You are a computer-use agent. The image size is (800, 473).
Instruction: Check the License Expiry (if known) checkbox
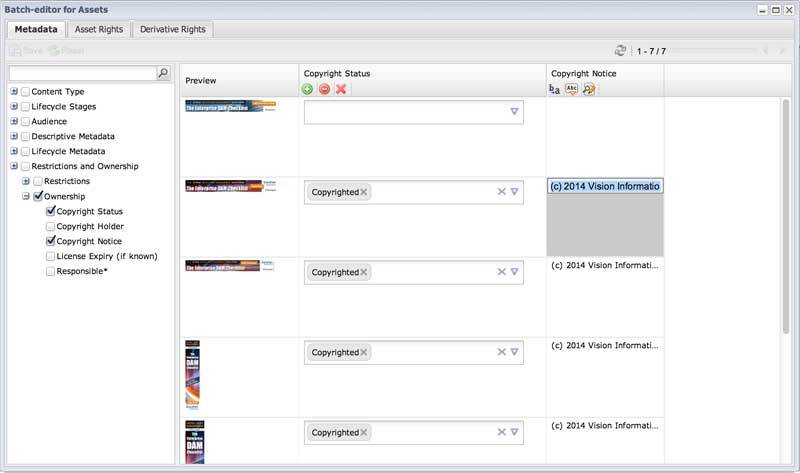pyautogui.click(x=51, y=256)
